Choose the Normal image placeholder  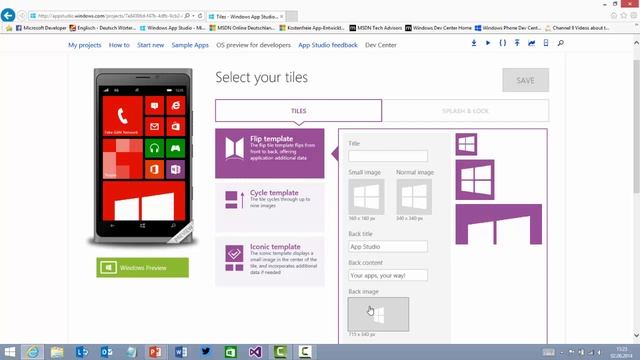pyautogui.click(x=414, y=197)
